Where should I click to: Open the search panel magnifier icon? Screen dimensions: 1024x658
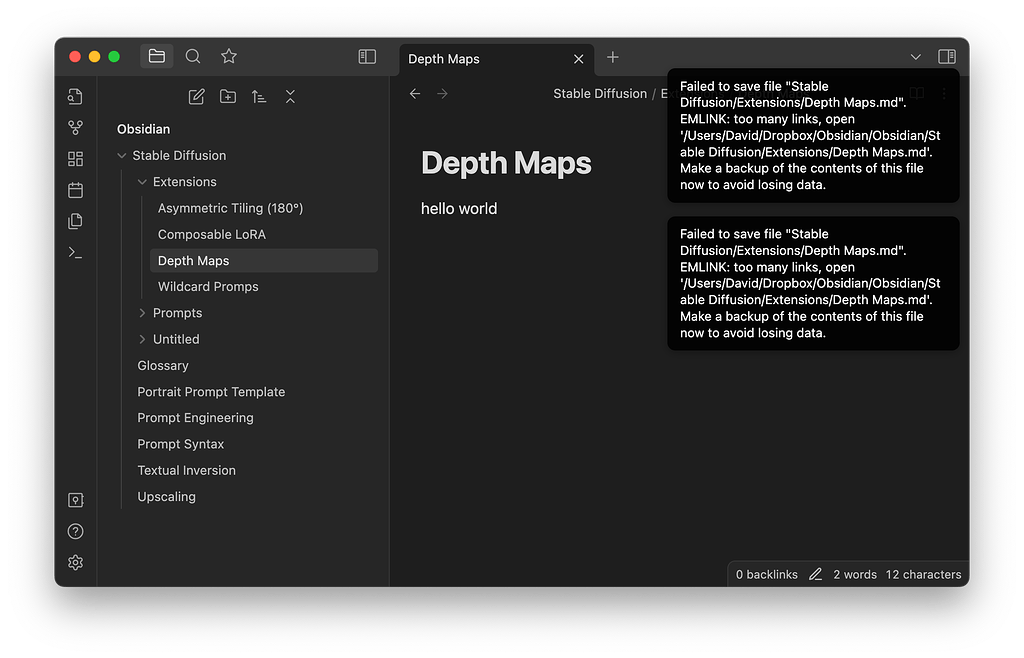(x=193, y=56)
